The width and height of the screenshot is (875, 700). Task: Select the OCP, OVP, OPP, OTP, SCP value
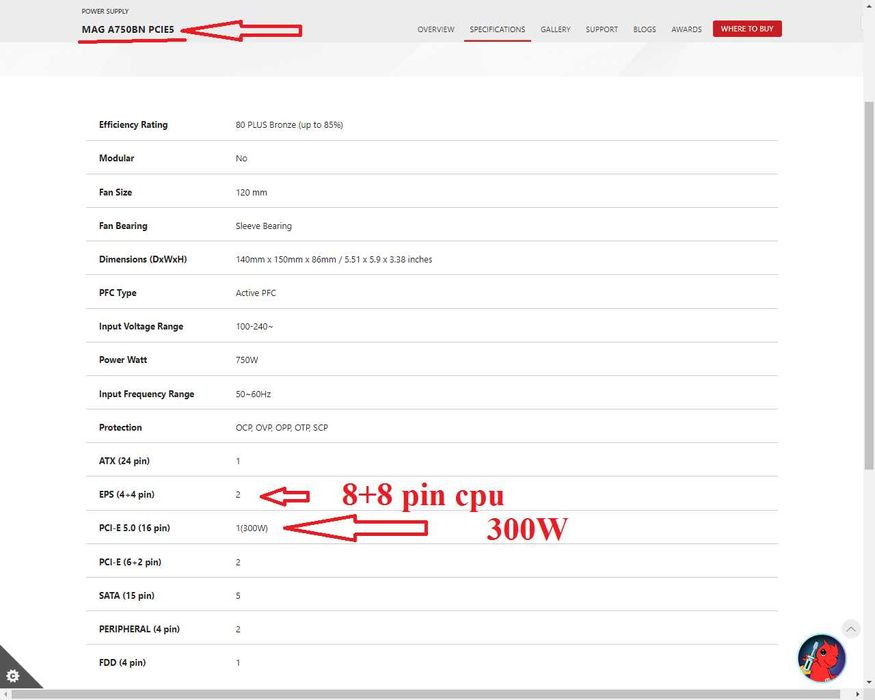coord(282,428)
